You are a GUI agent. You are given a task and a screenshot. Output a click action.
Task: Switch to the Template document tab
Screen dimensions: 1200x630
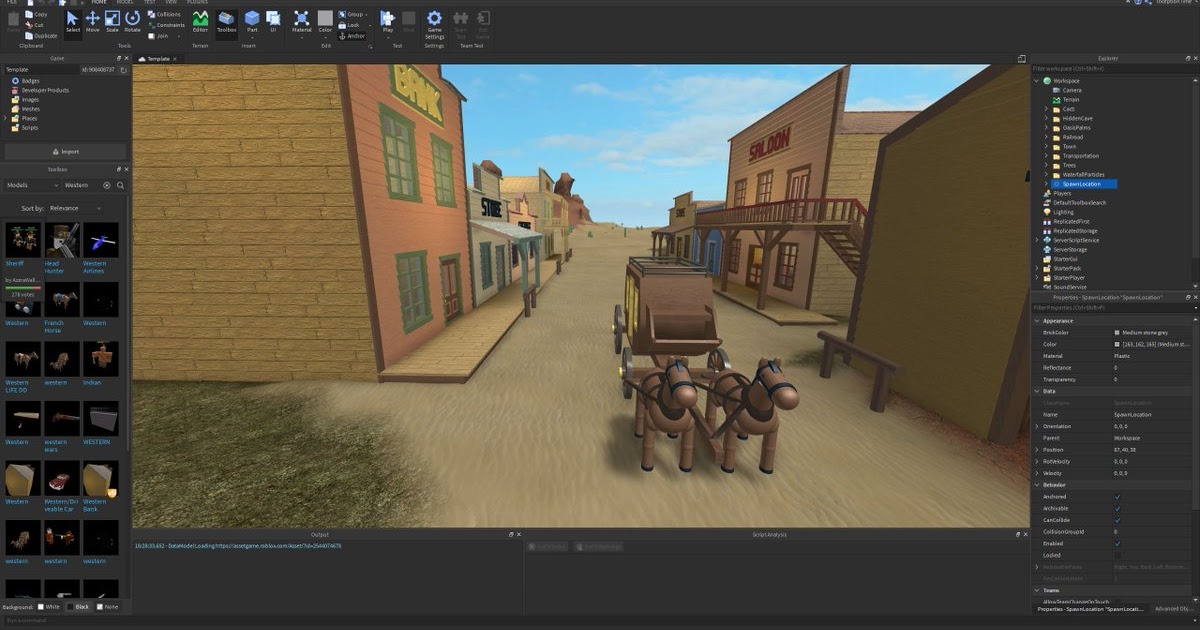click(x=158, y=59)
